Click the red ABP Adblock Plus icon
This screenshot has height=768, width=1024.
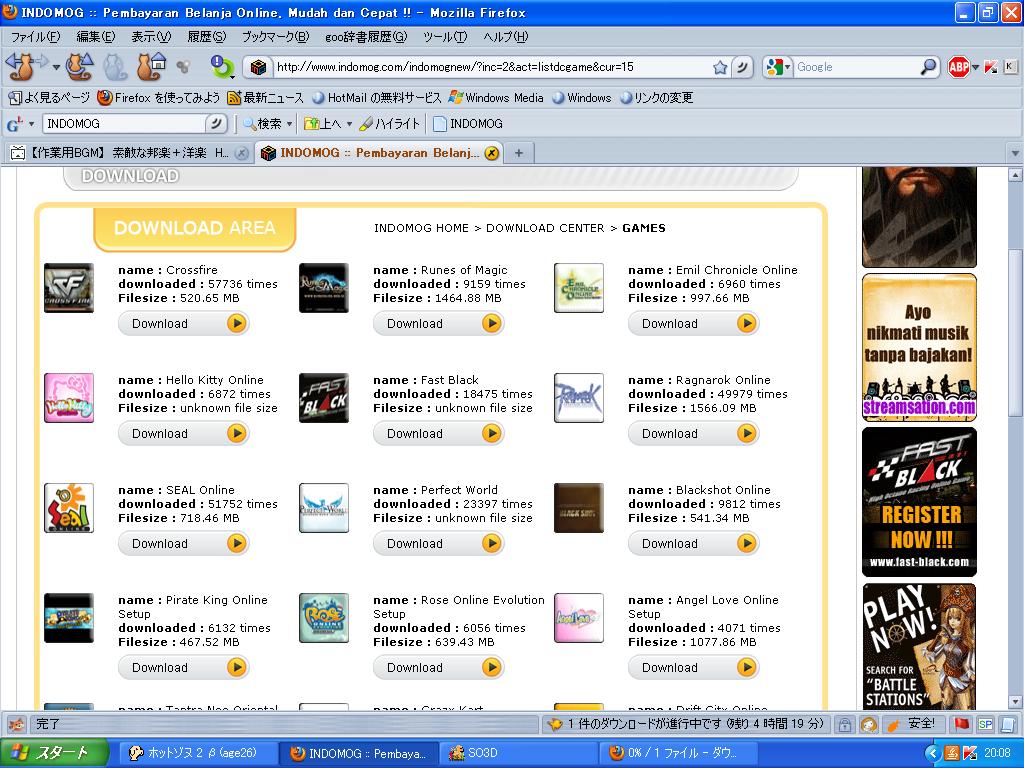tap(958, 67)
